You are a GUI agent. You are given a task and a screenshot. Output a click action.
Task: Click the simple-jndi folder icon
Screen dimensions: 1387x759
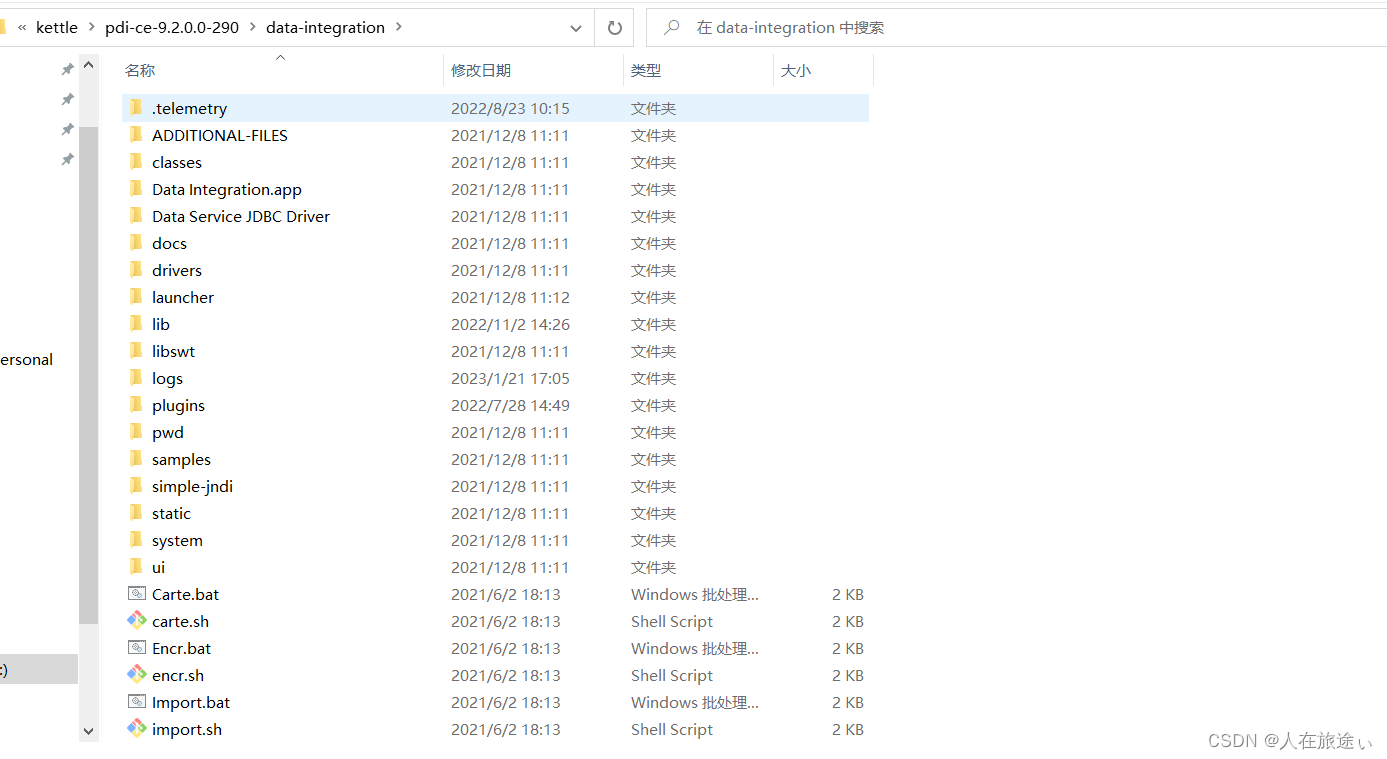(x=136, y=486)
